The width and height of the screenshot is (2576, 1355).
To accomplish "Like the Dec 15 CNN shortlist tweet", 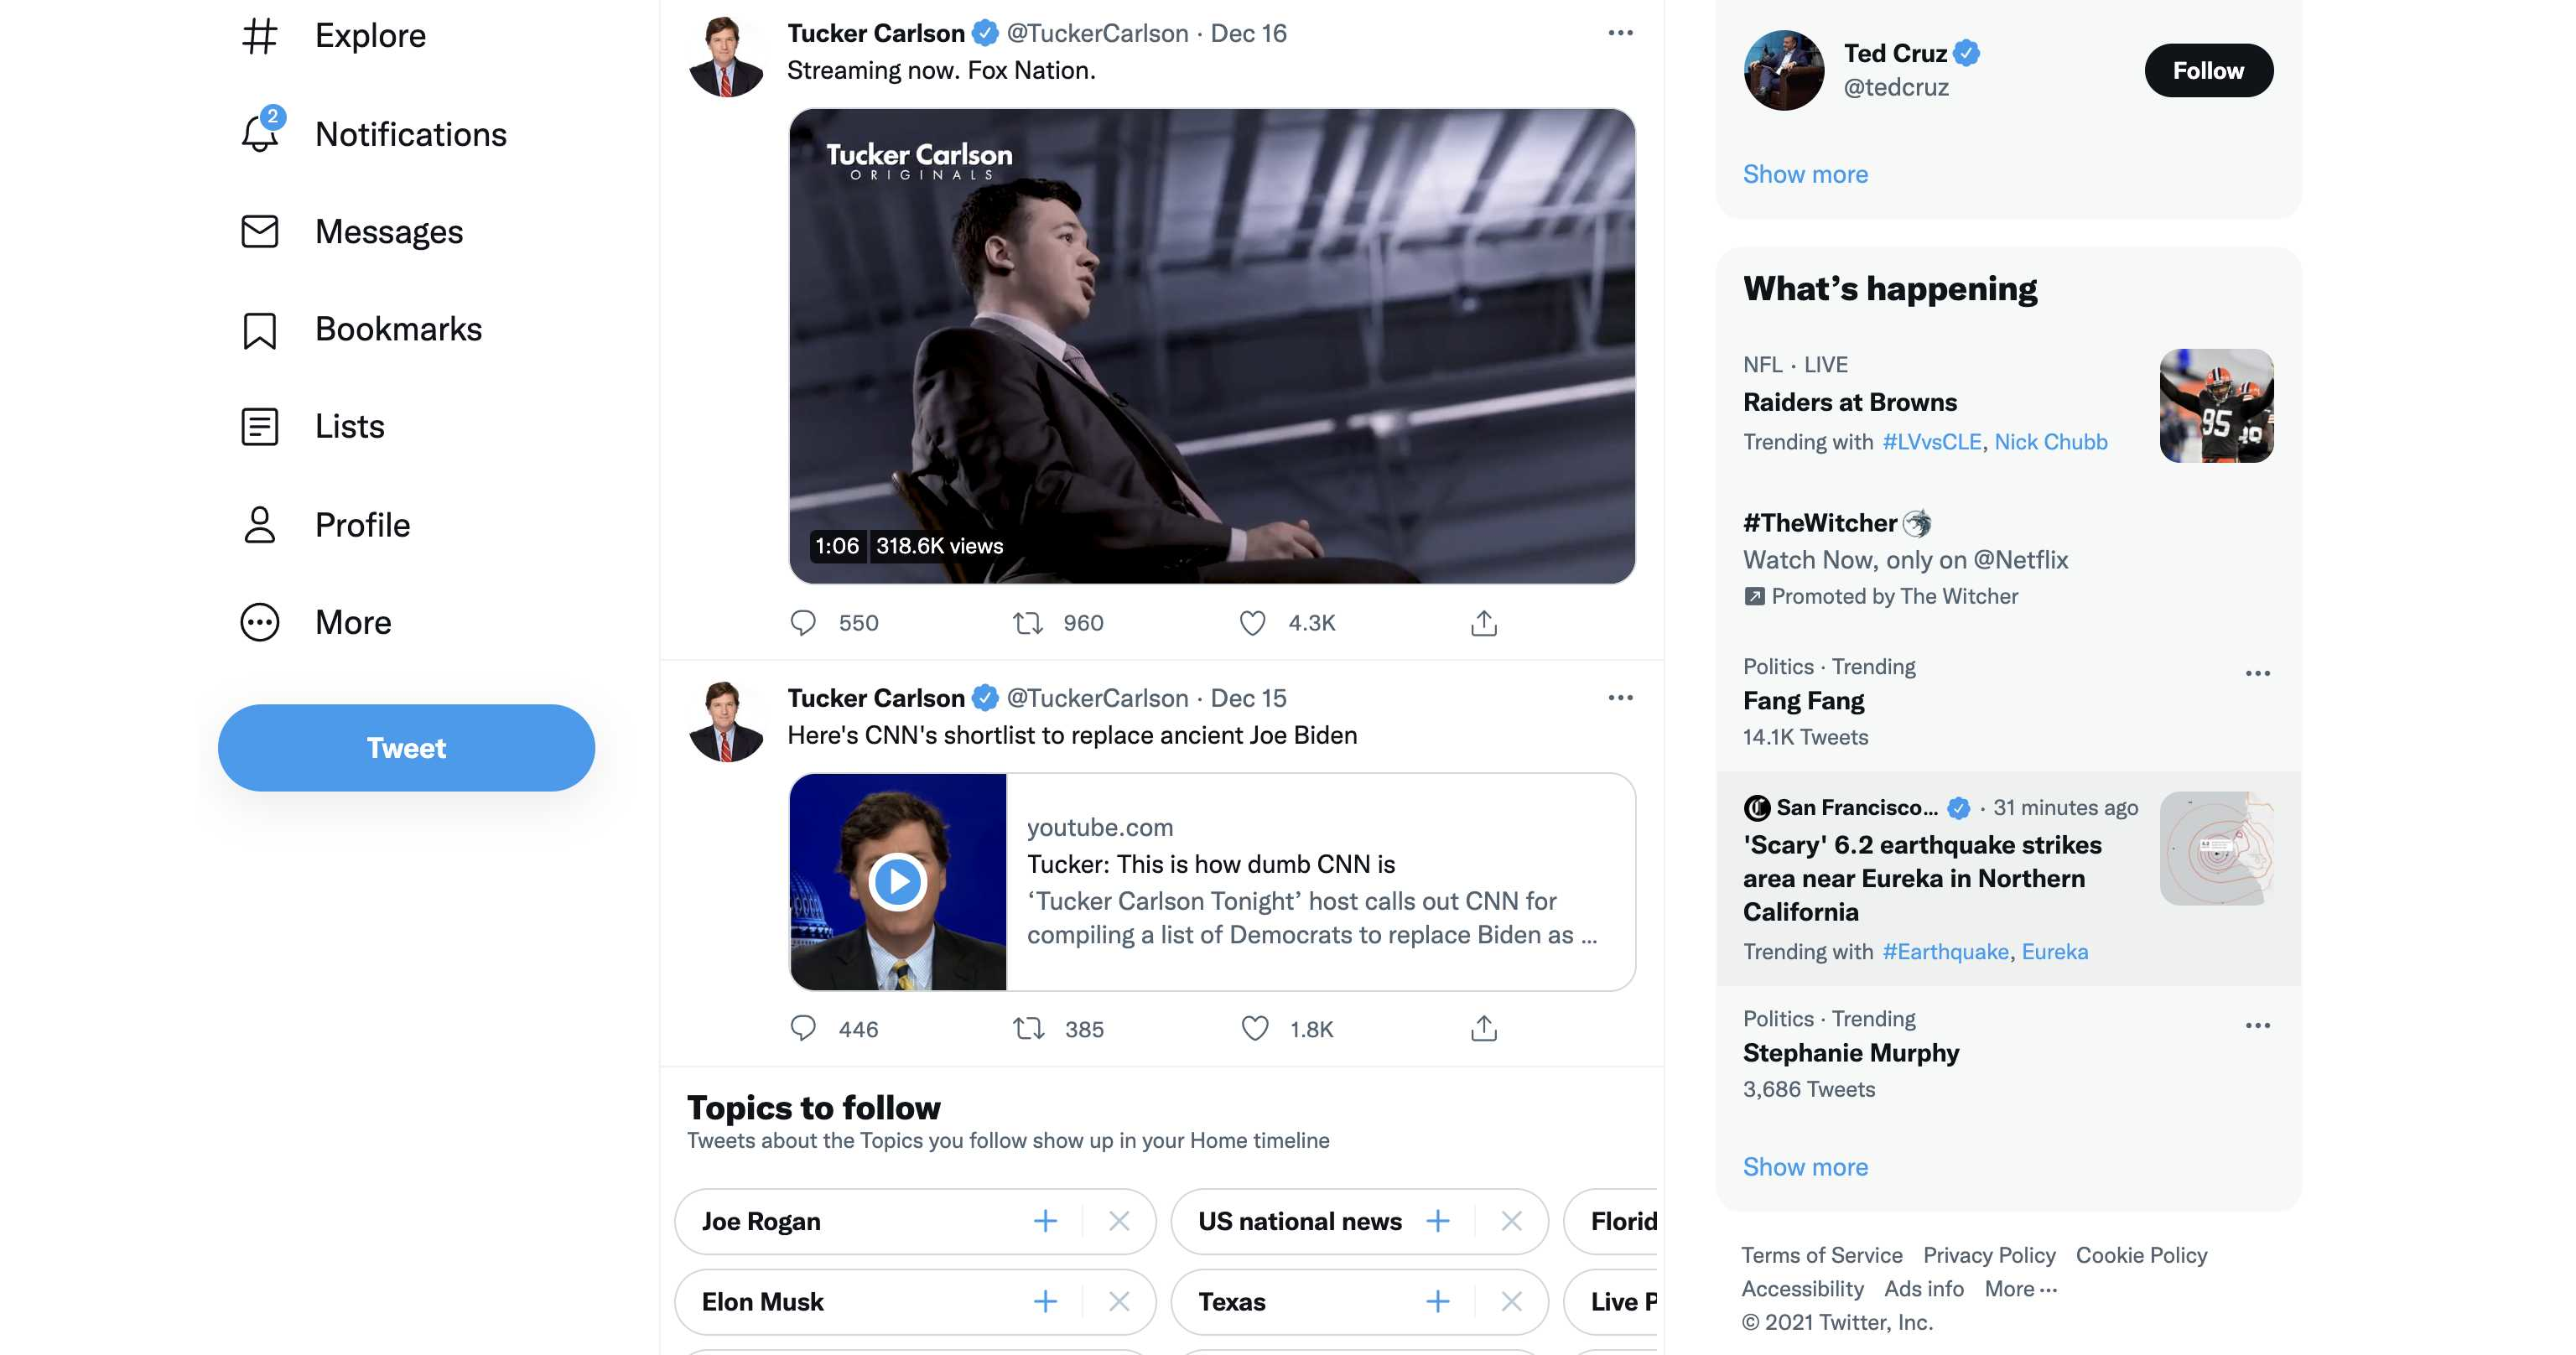I will 1254,1028.
